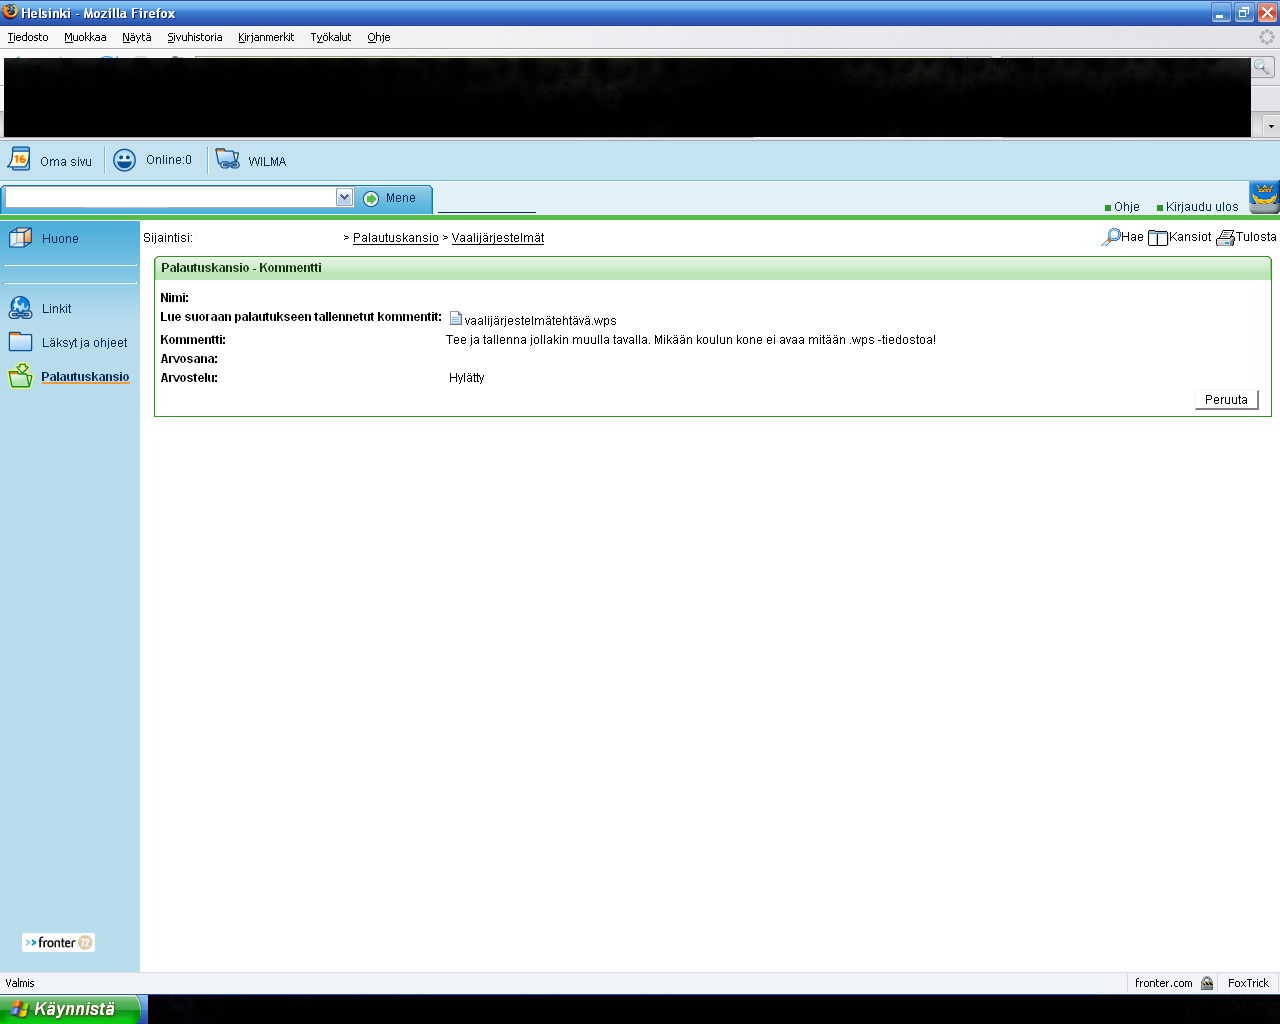Open the Linkit globe icon

tap(20, 308)
